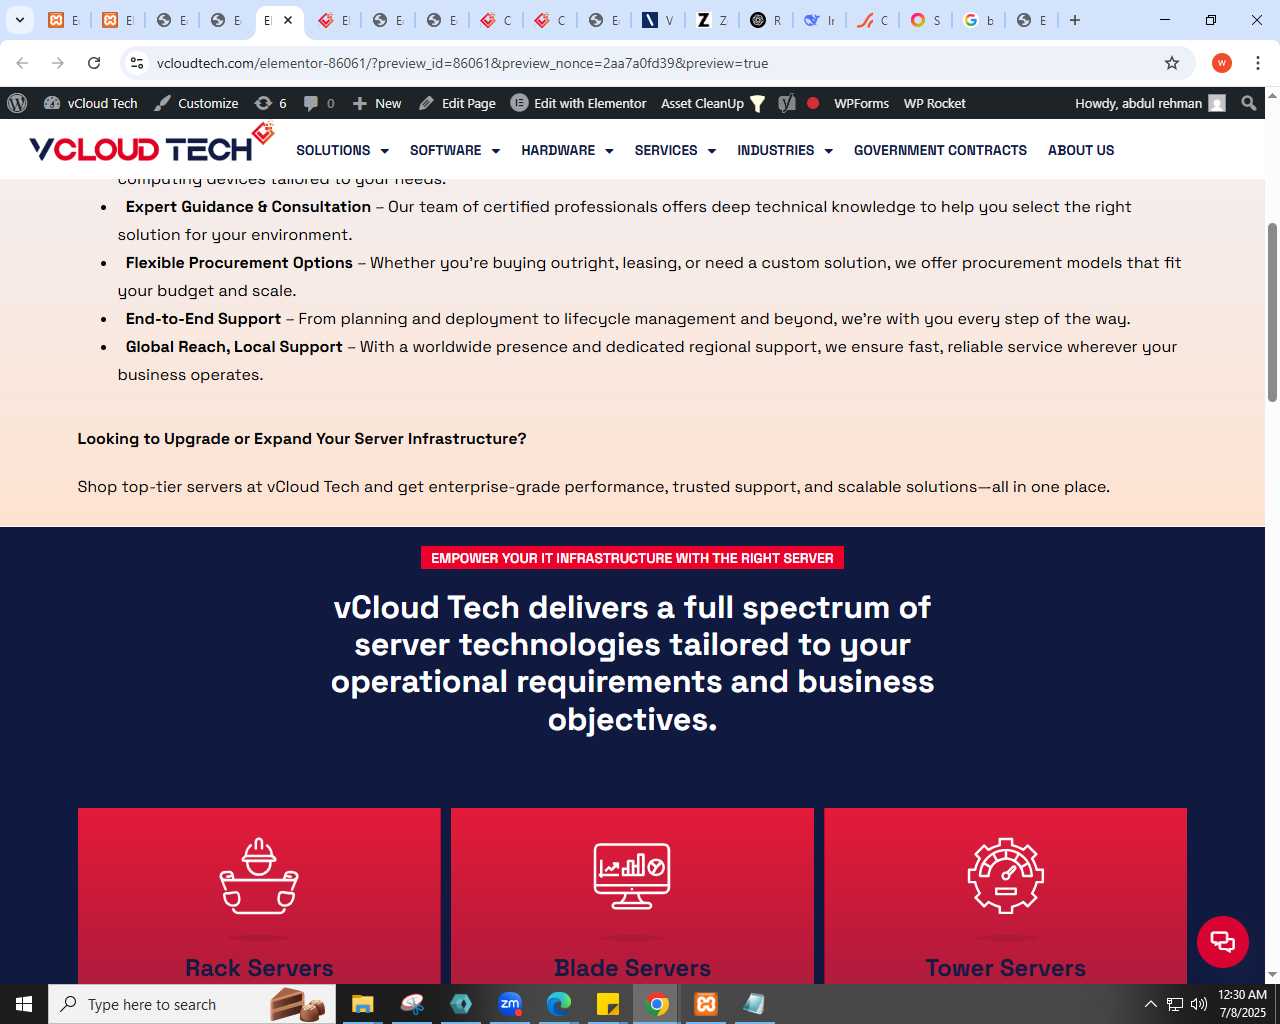The height and width of the screenshot is (1024, 1280).
Task: Open XAMPP from the taskbar
Action: coord(706,1004)
